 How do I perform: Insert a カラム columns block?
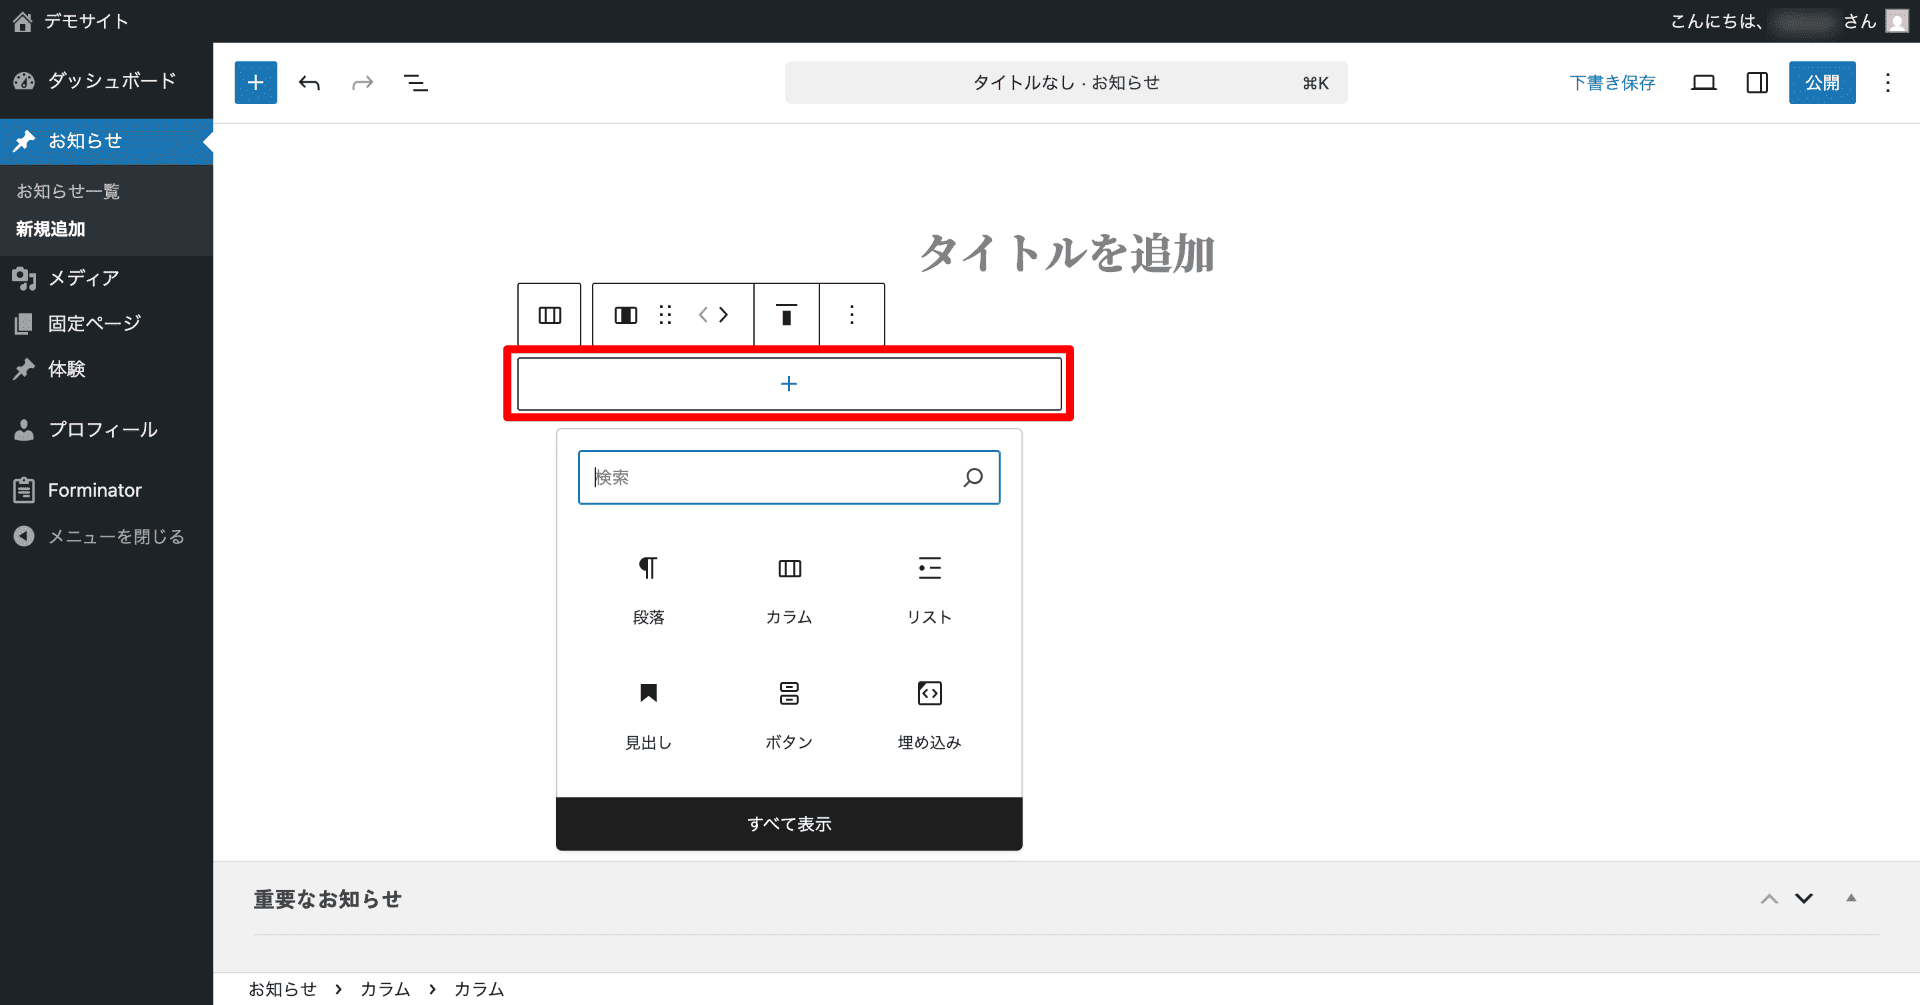point(789,590)
